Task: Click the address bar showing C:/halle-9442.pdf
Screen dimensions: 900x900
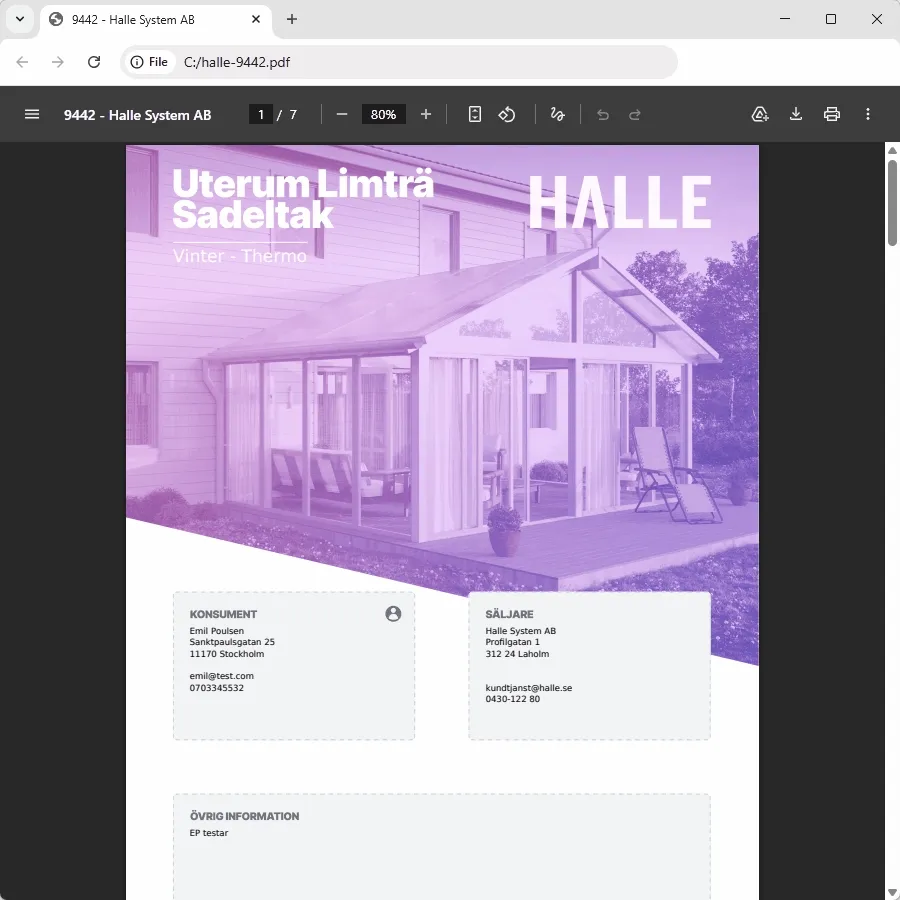Action: coord(399,62)
